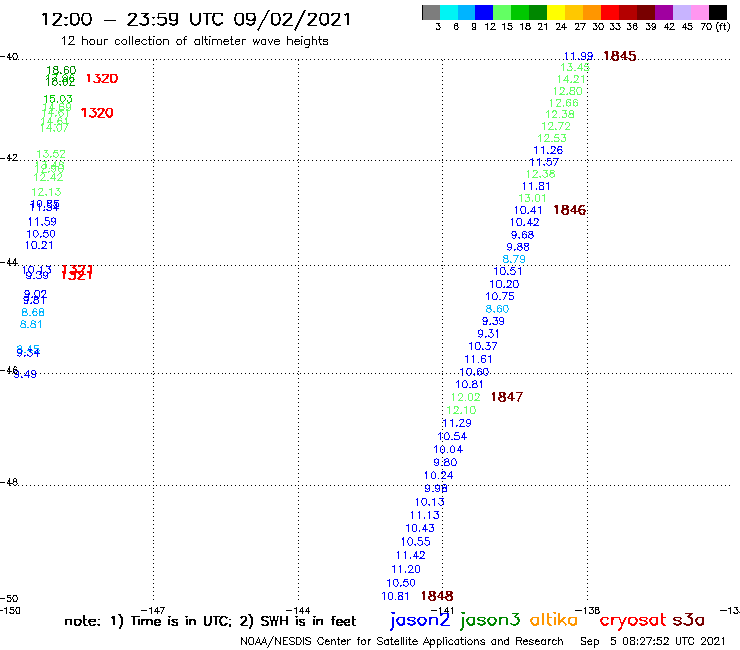740x650 pixels.
Task: Click the wave height value 13.52
Action: point(51,154)
